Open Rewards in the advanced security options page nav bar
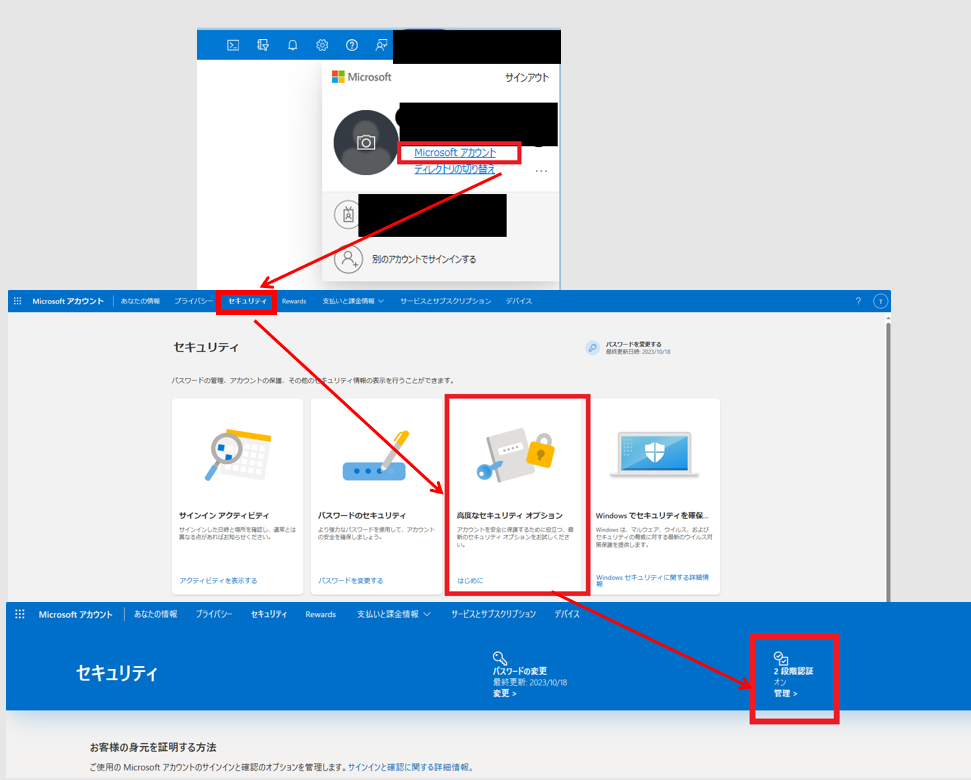Screen dimensions: 971x780 point(321,614)
